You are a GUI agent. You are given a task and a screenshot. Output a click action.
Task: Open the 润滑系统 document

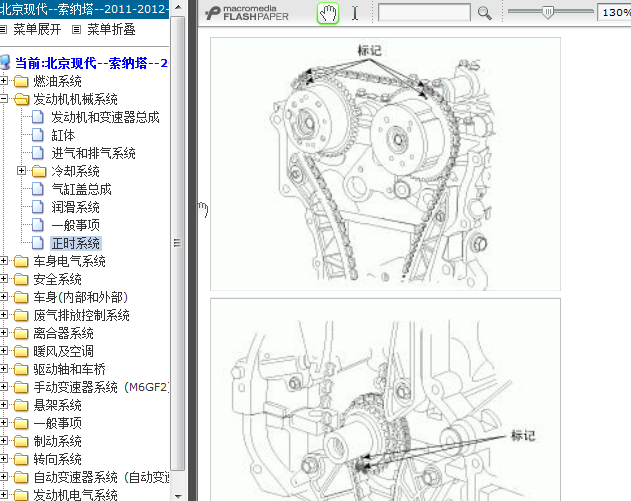75,207
